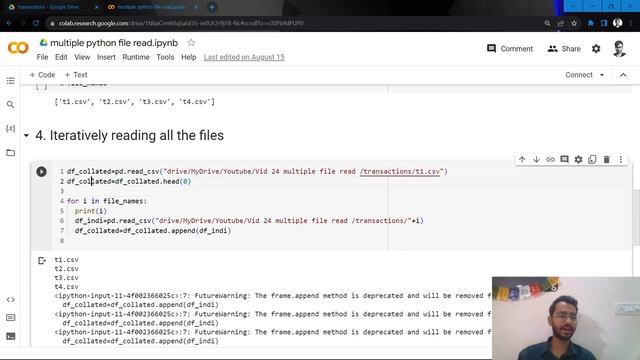This screenshot has width=640, height=360.
Task: Click the notebook vertical scrollbar
Action: pos(636,218)
